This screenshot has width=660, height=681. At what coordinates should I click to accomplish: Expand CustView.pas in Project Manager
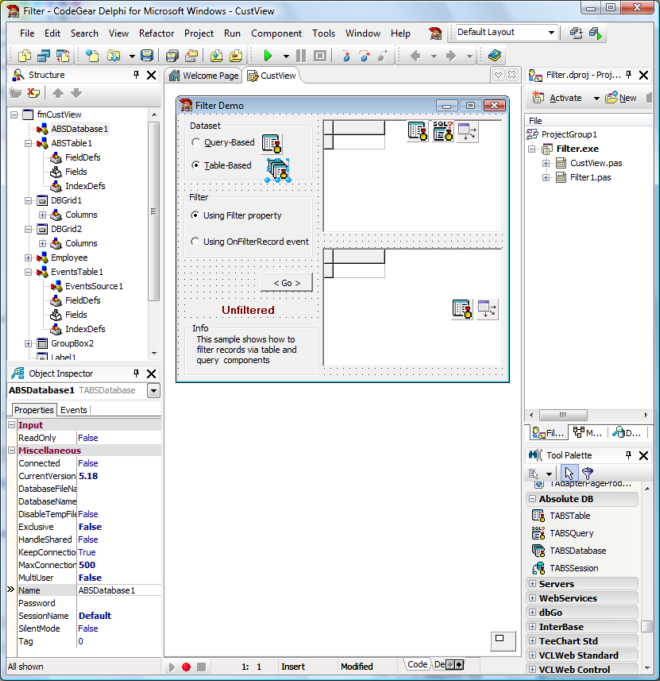click(547, 163)
